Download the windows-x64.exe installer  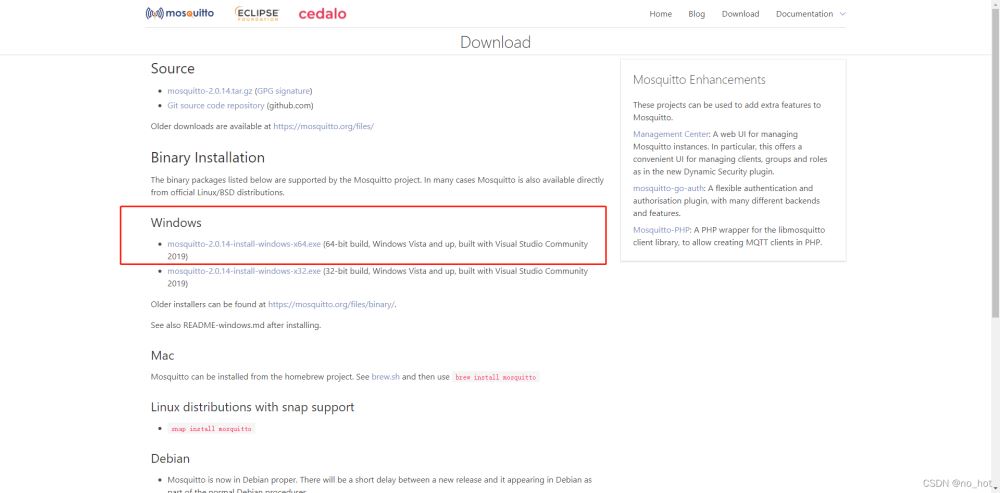point(244,244)
